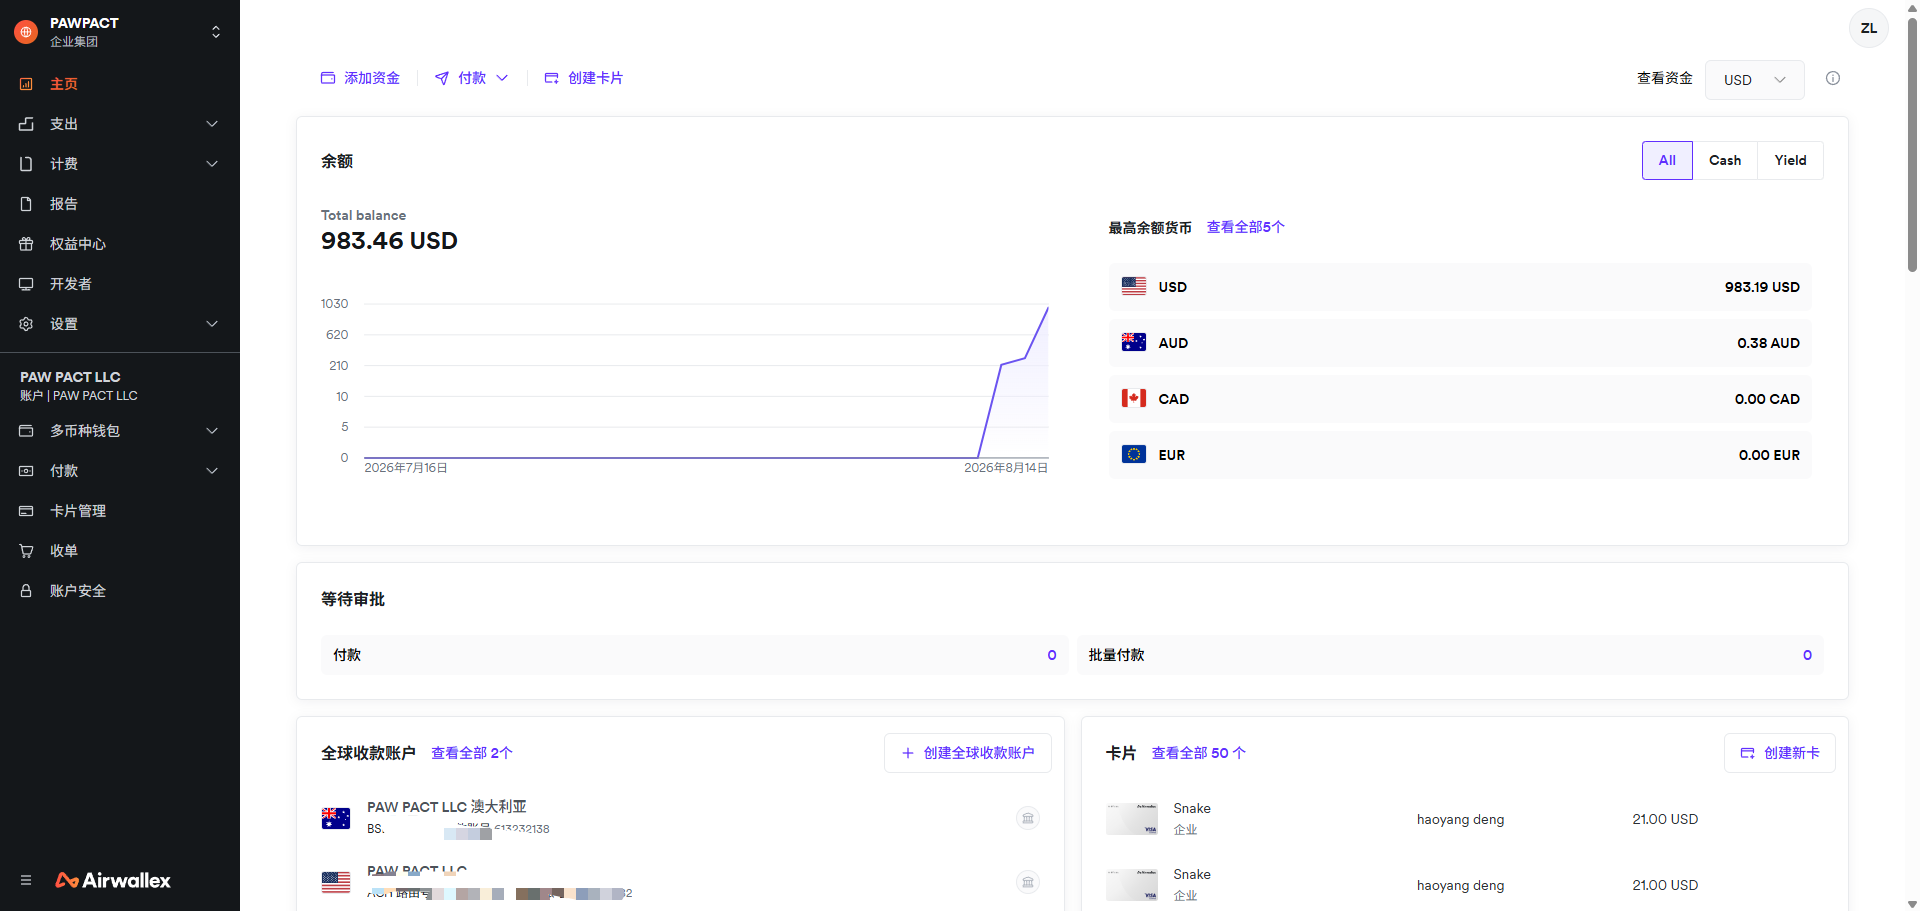Collapse sidebar with the hamburger menu icon

tap(26, 880)
